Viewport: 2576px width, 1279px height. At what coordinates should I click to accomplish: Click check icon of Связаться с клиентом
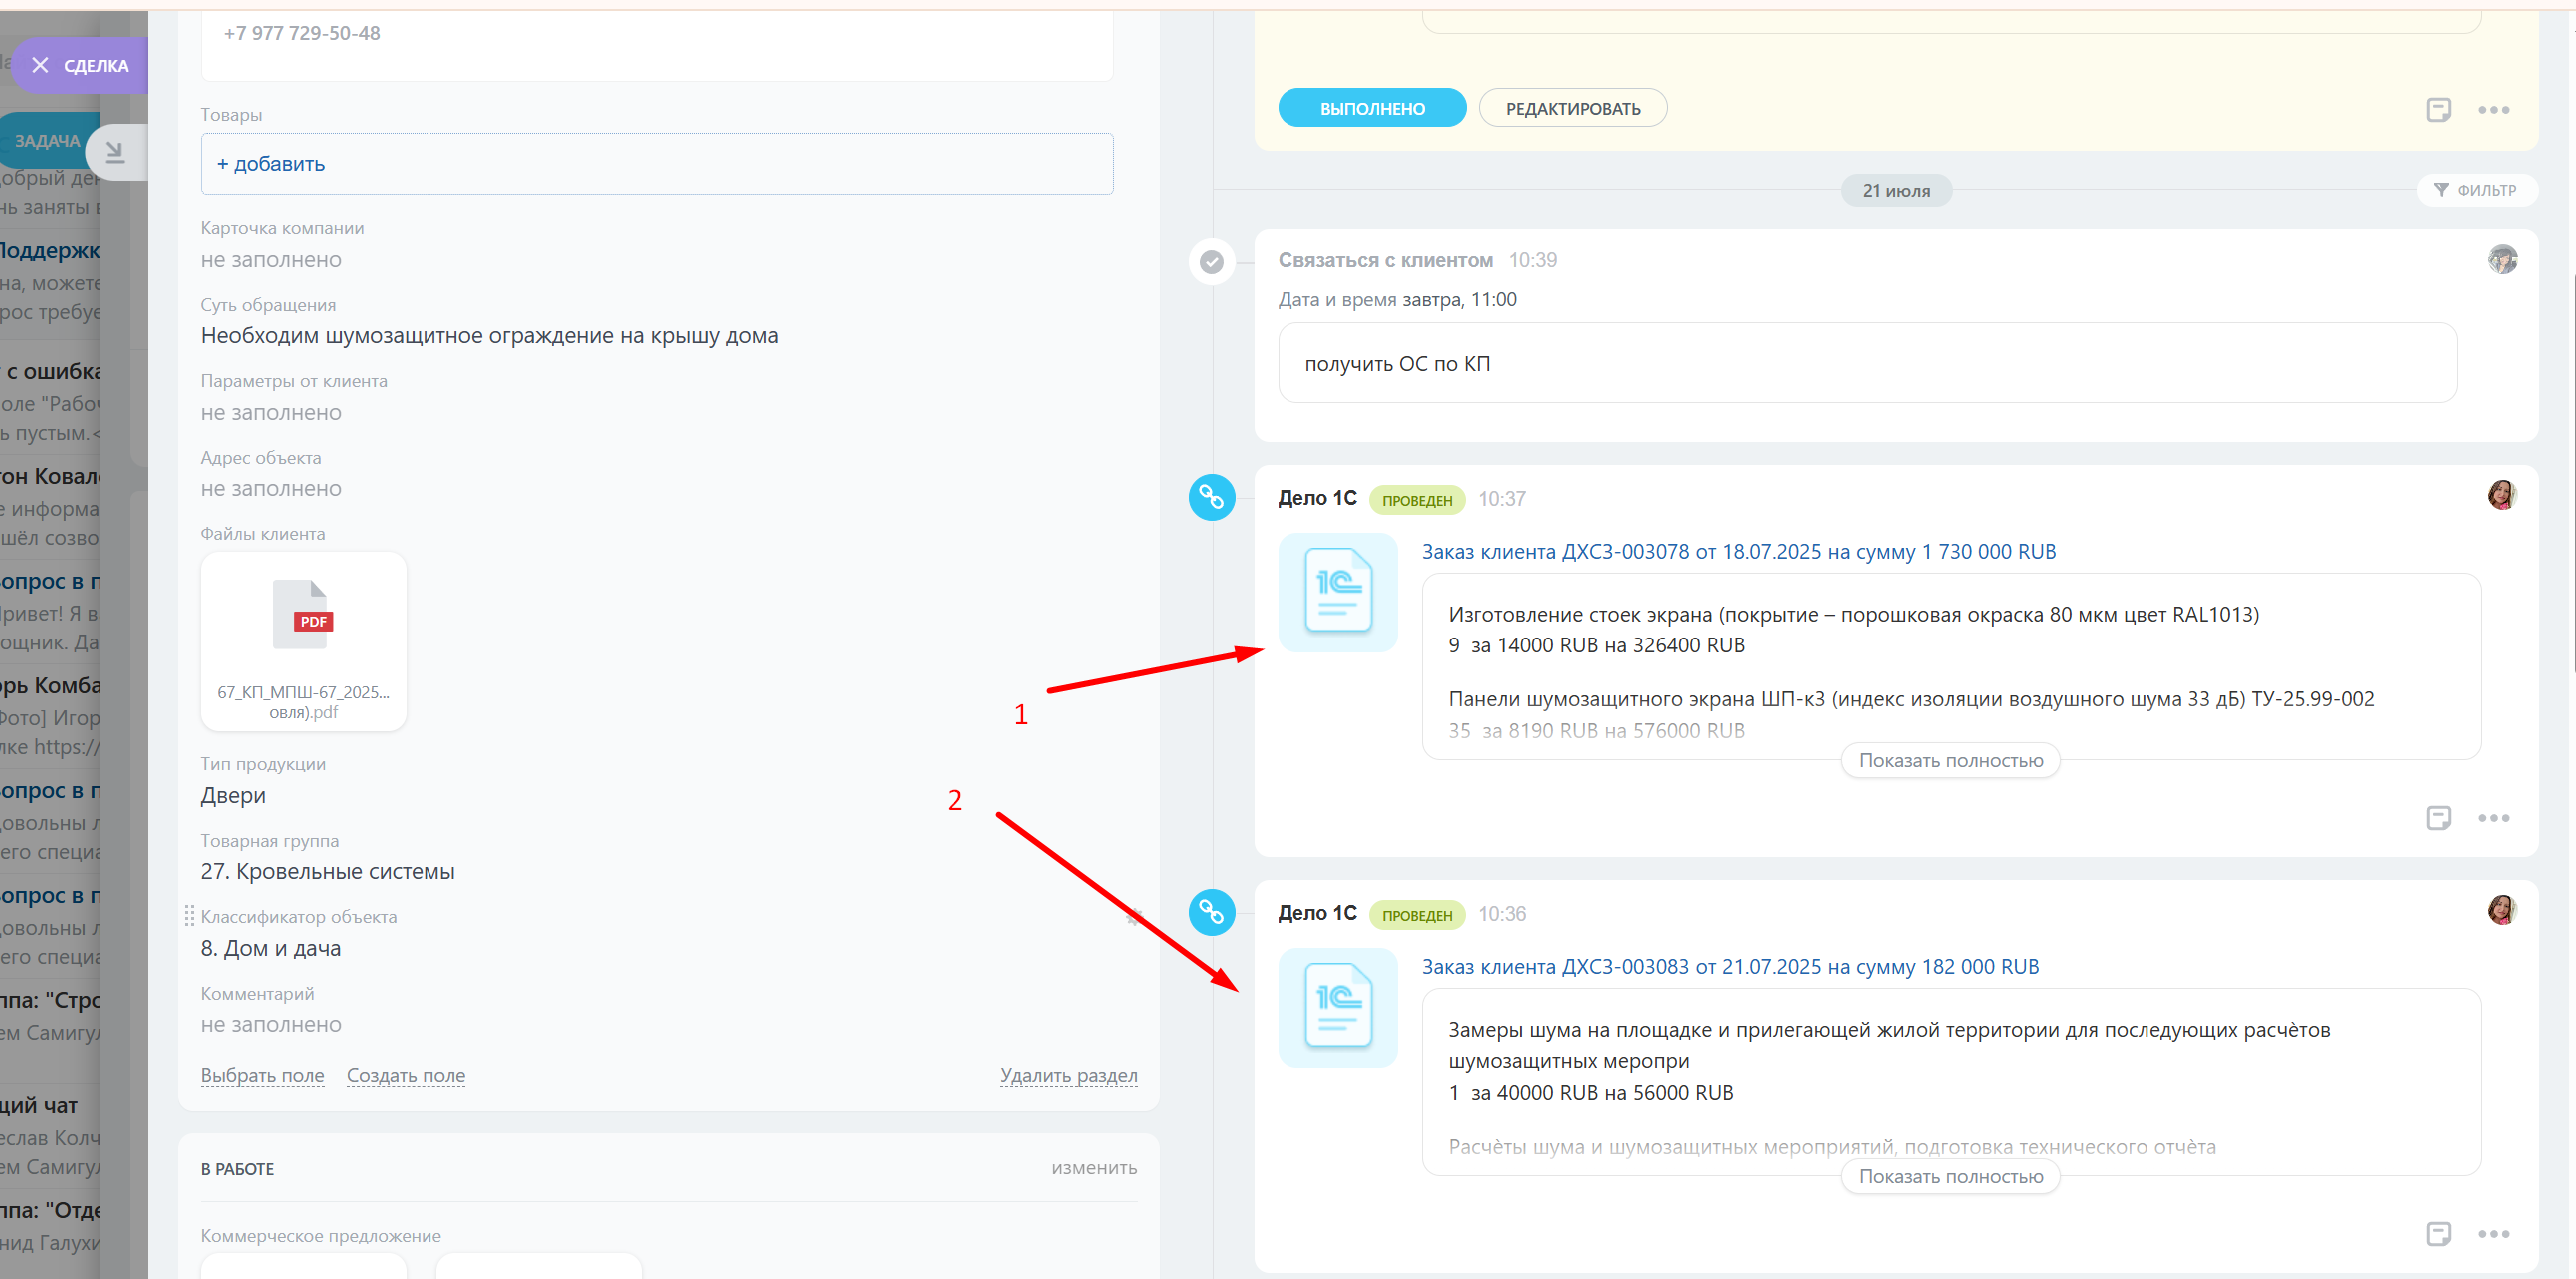(1211, 262)
